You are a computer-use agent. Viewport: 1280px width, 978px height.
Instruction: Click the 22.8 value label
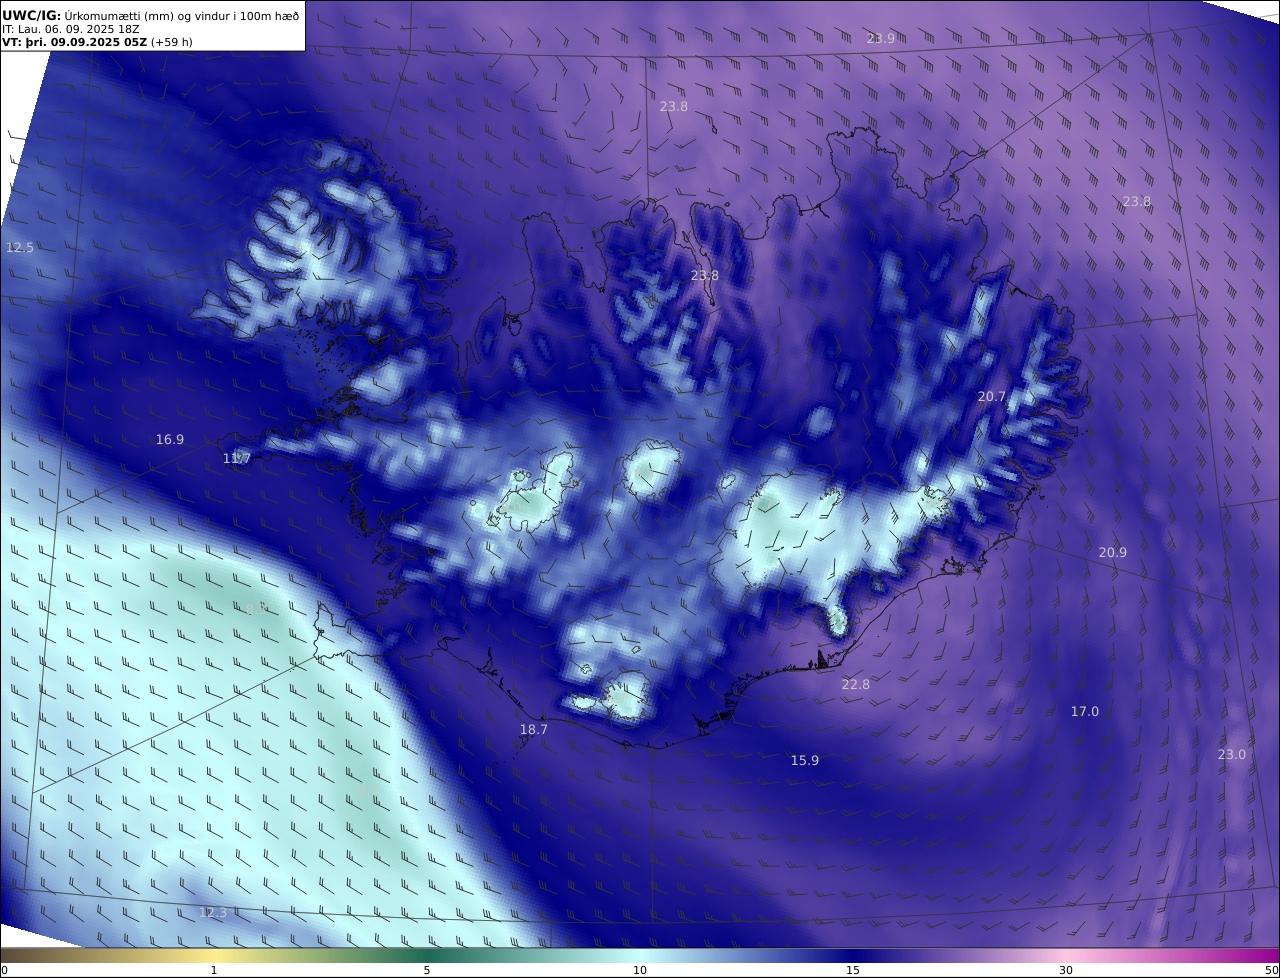point(856,684)
